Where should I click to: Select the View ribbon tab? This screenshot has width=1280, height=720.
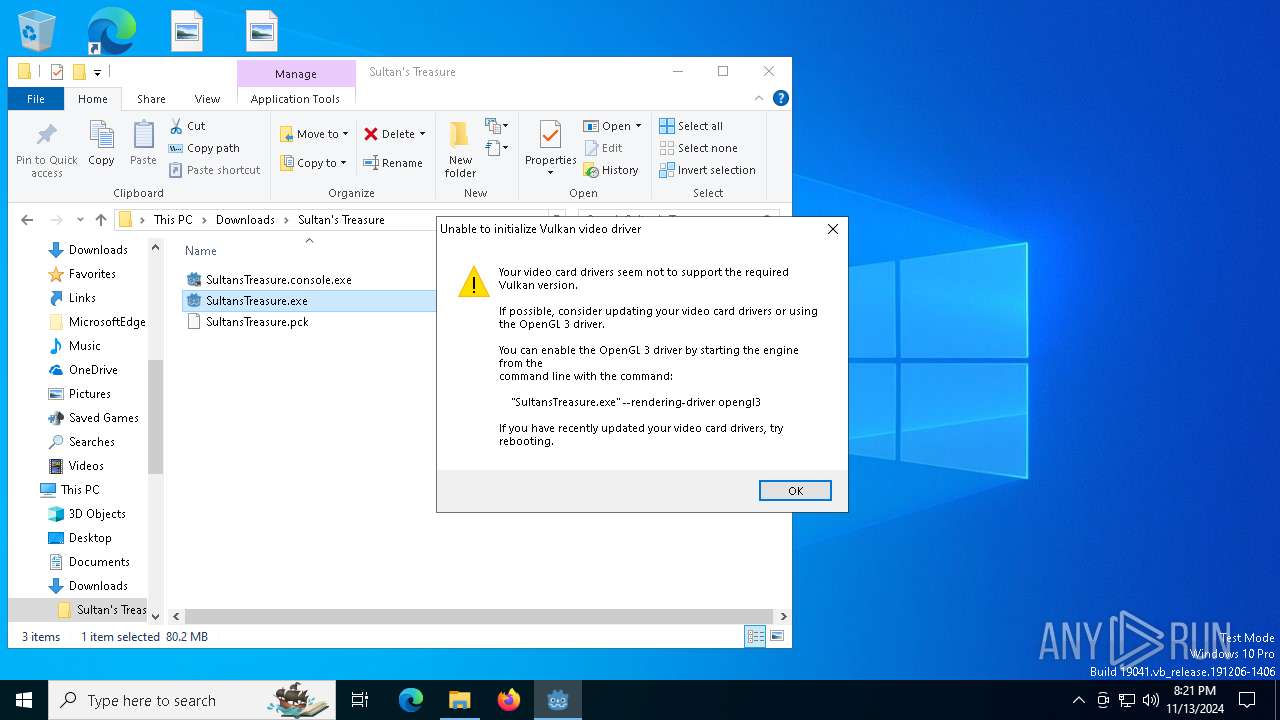pyautogui.click(x=207, y=99)
